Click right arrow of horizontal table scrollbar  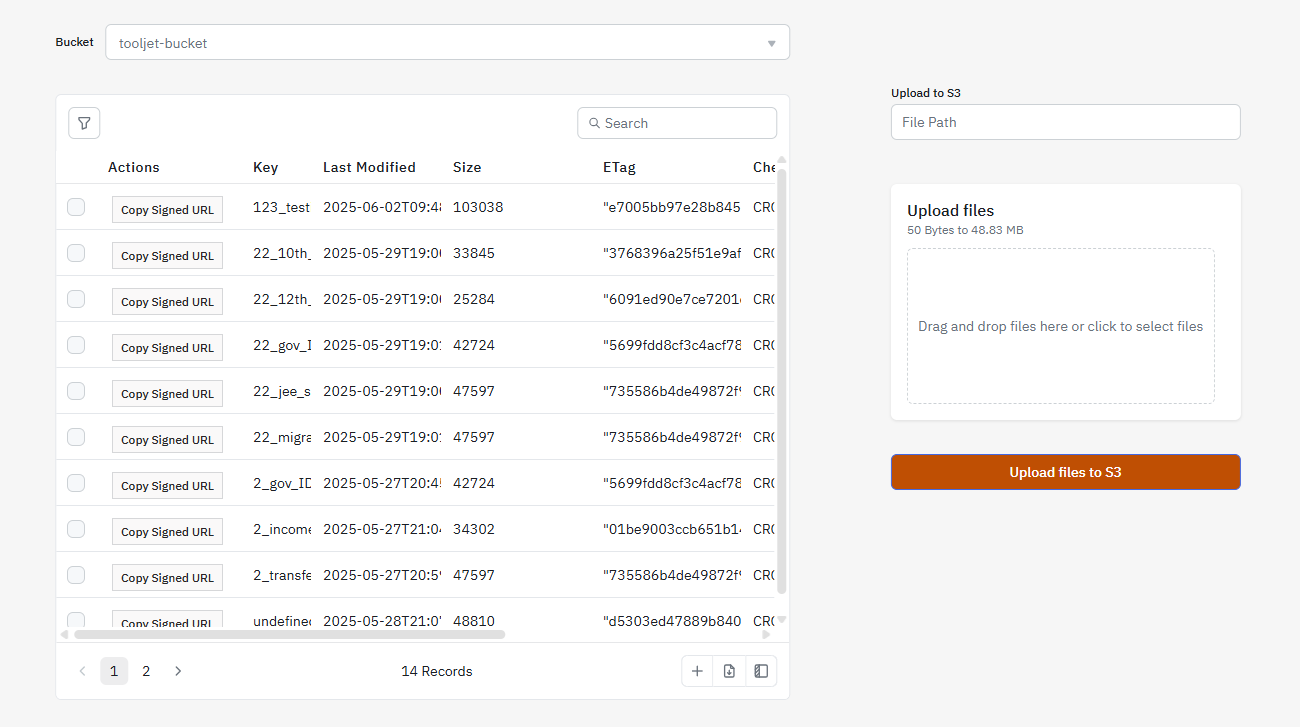(766, 634)
